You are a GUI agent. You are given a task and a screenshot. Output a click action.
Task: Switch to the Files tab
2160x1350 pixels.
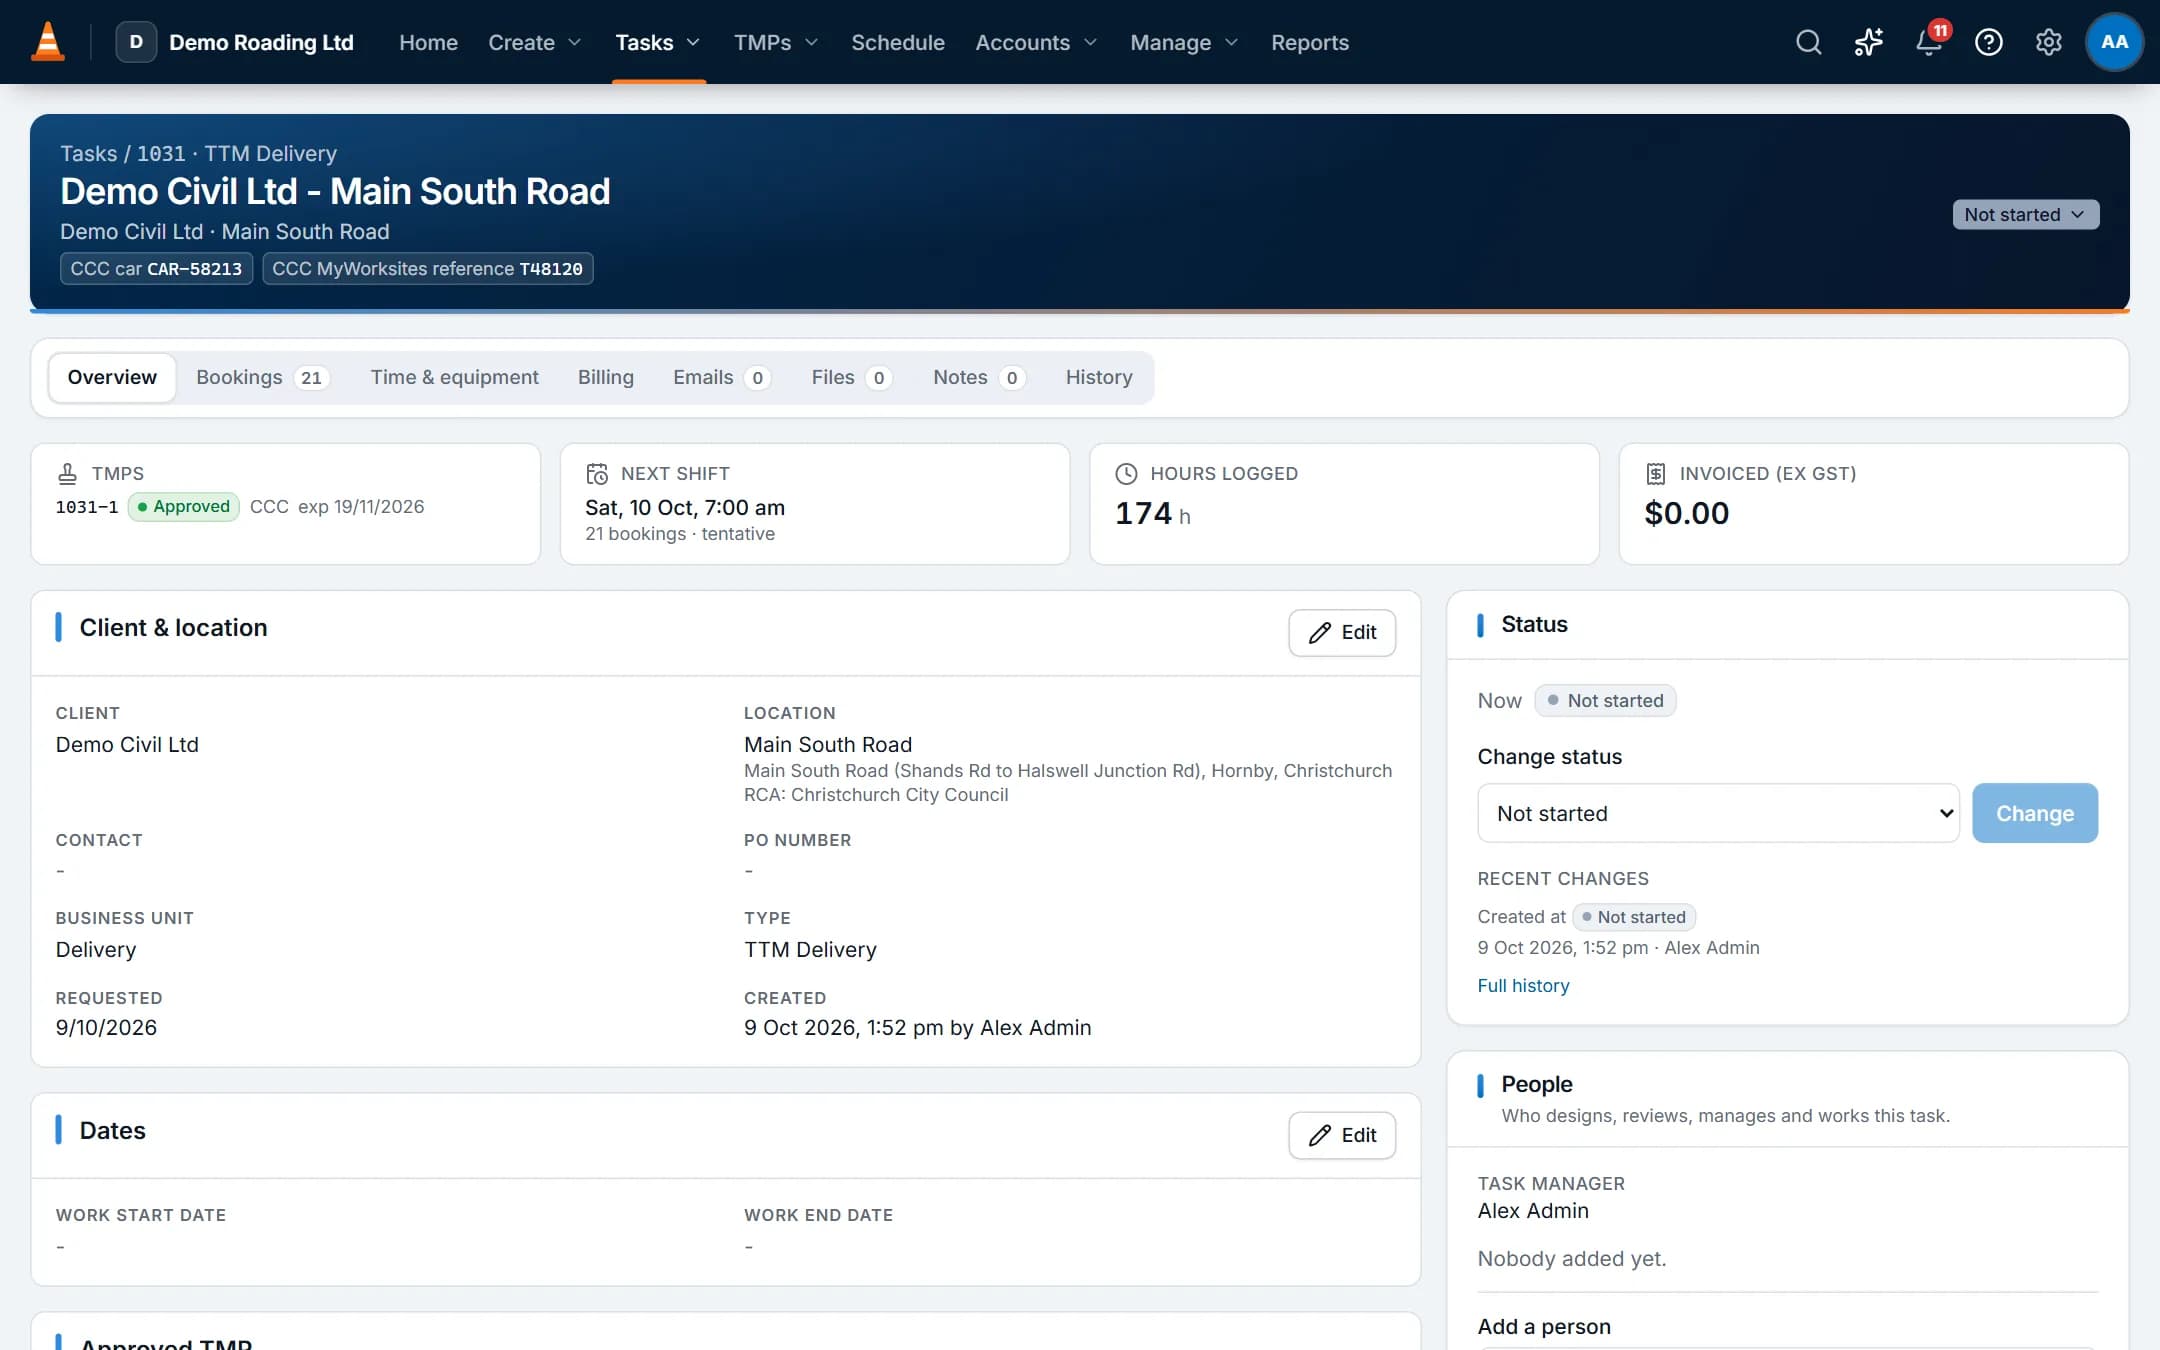point(850,377)
